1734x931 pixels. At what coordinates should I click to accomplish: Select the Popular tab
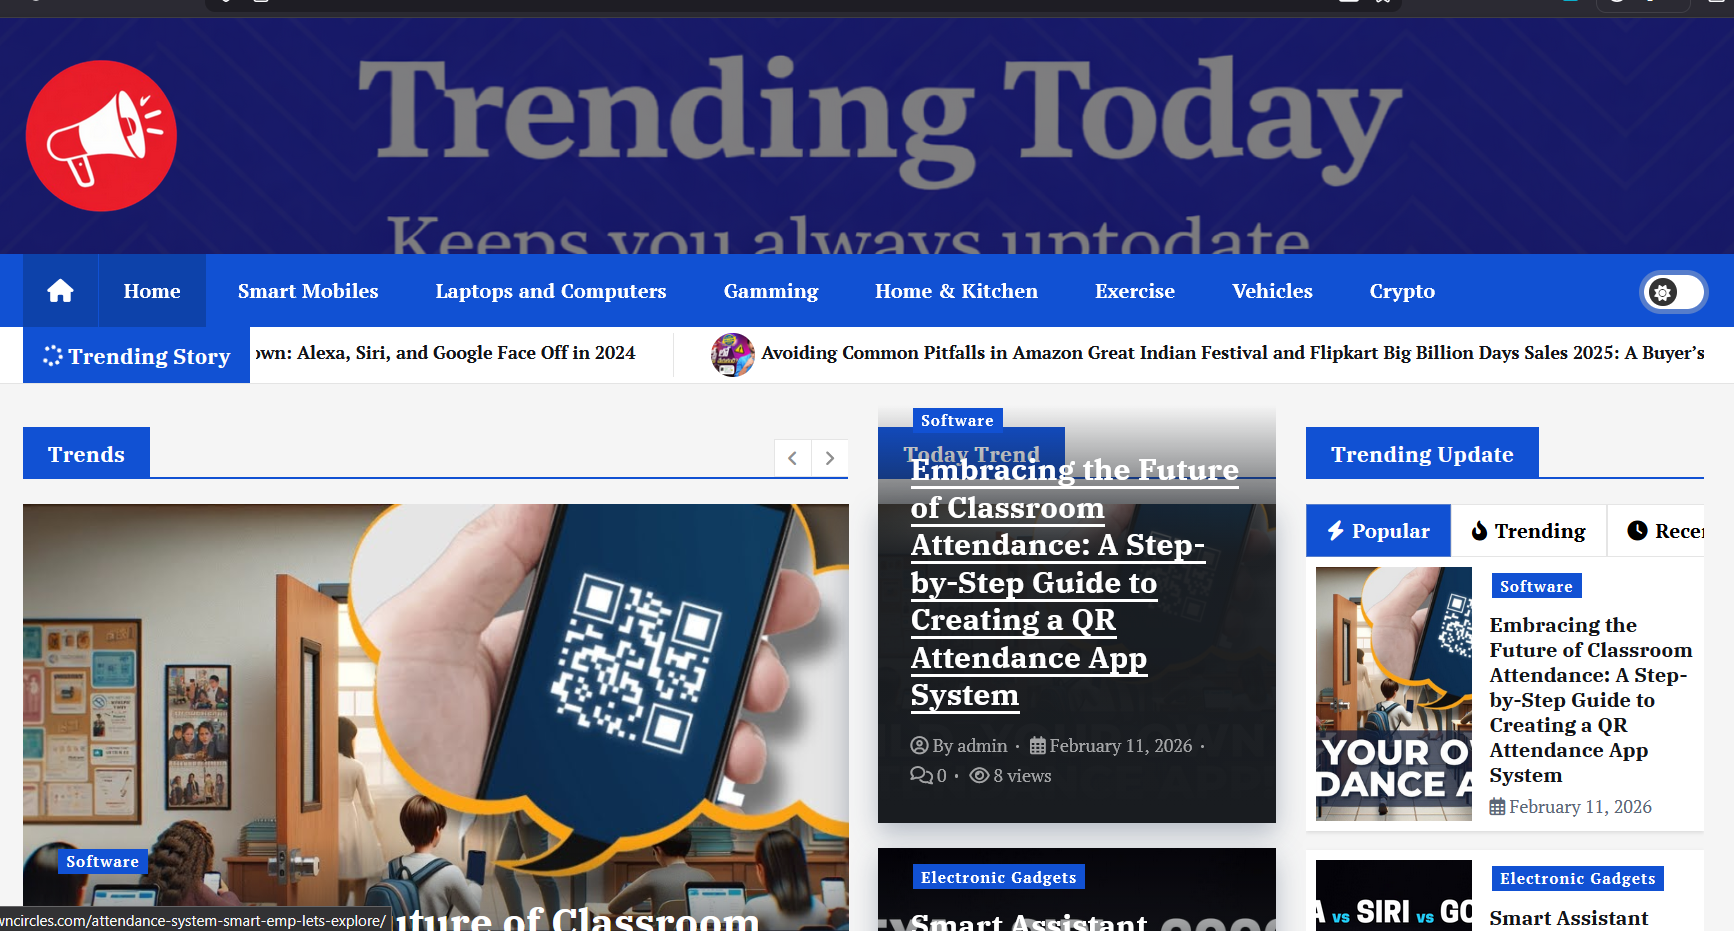coord(1378,531)
